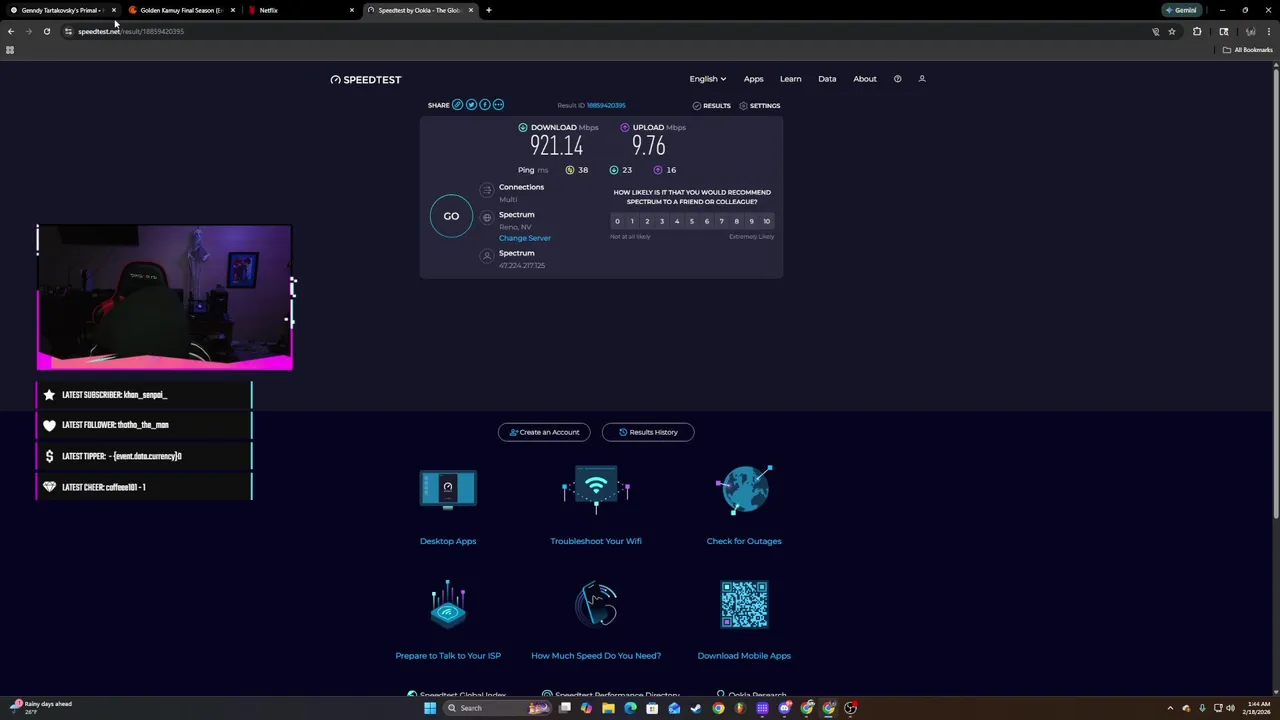Image resolution: width=1280 pixels, height=720 pixels.
Task: Click the Troubleshoot Your Wifi icon
Action: 596,490
